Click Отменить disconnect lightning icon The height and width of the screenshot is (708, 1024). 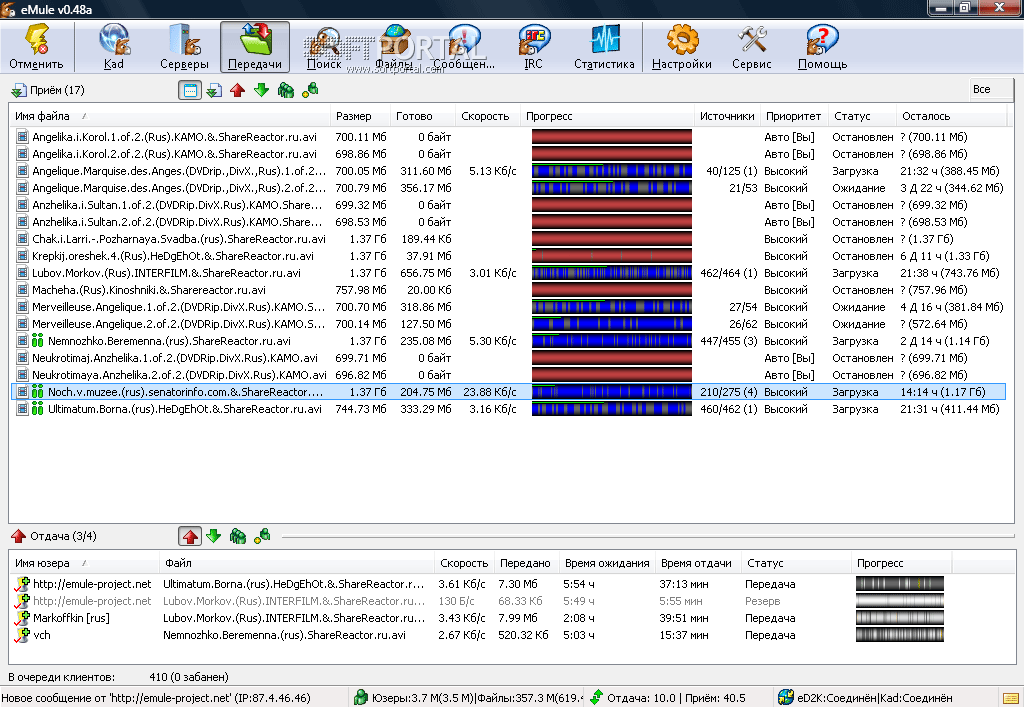point(36,47)
